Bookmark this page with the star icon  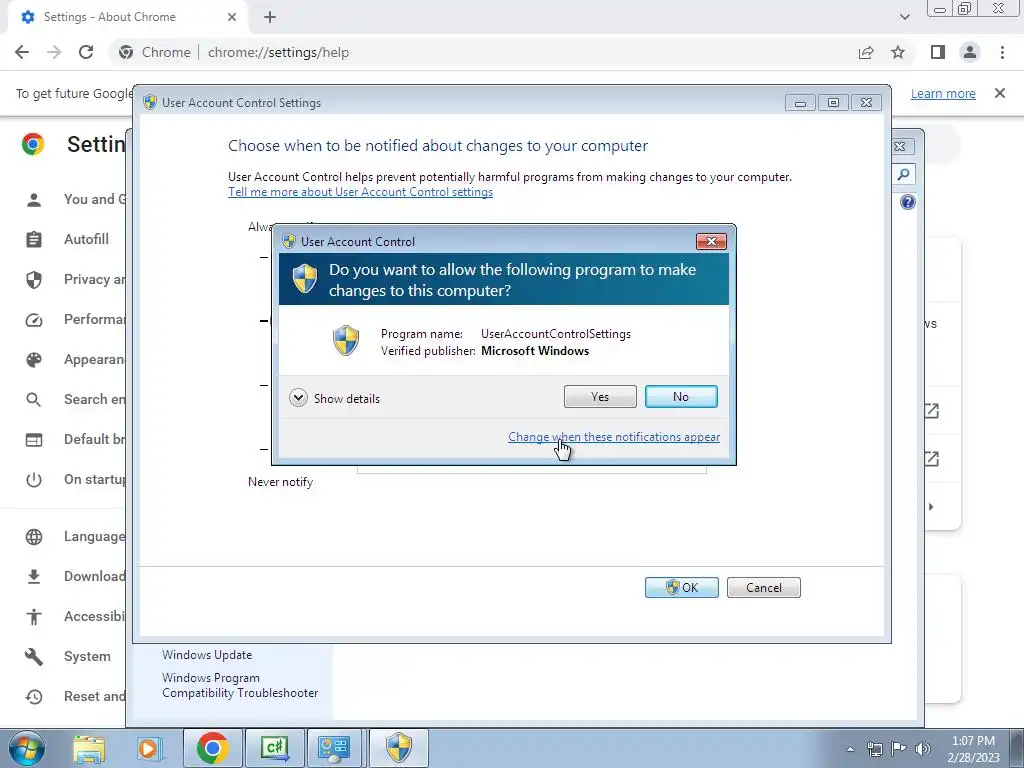click(898, 52)
